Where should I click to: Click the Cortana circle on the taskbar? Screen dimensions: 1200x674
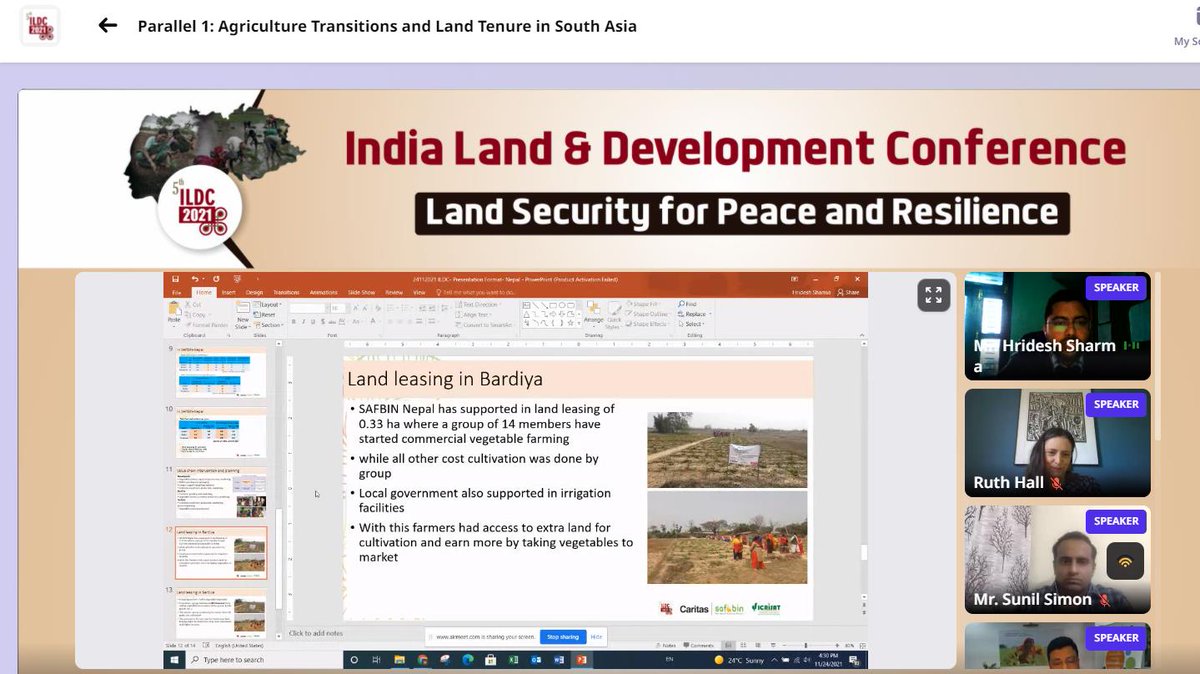pos(354,660)
